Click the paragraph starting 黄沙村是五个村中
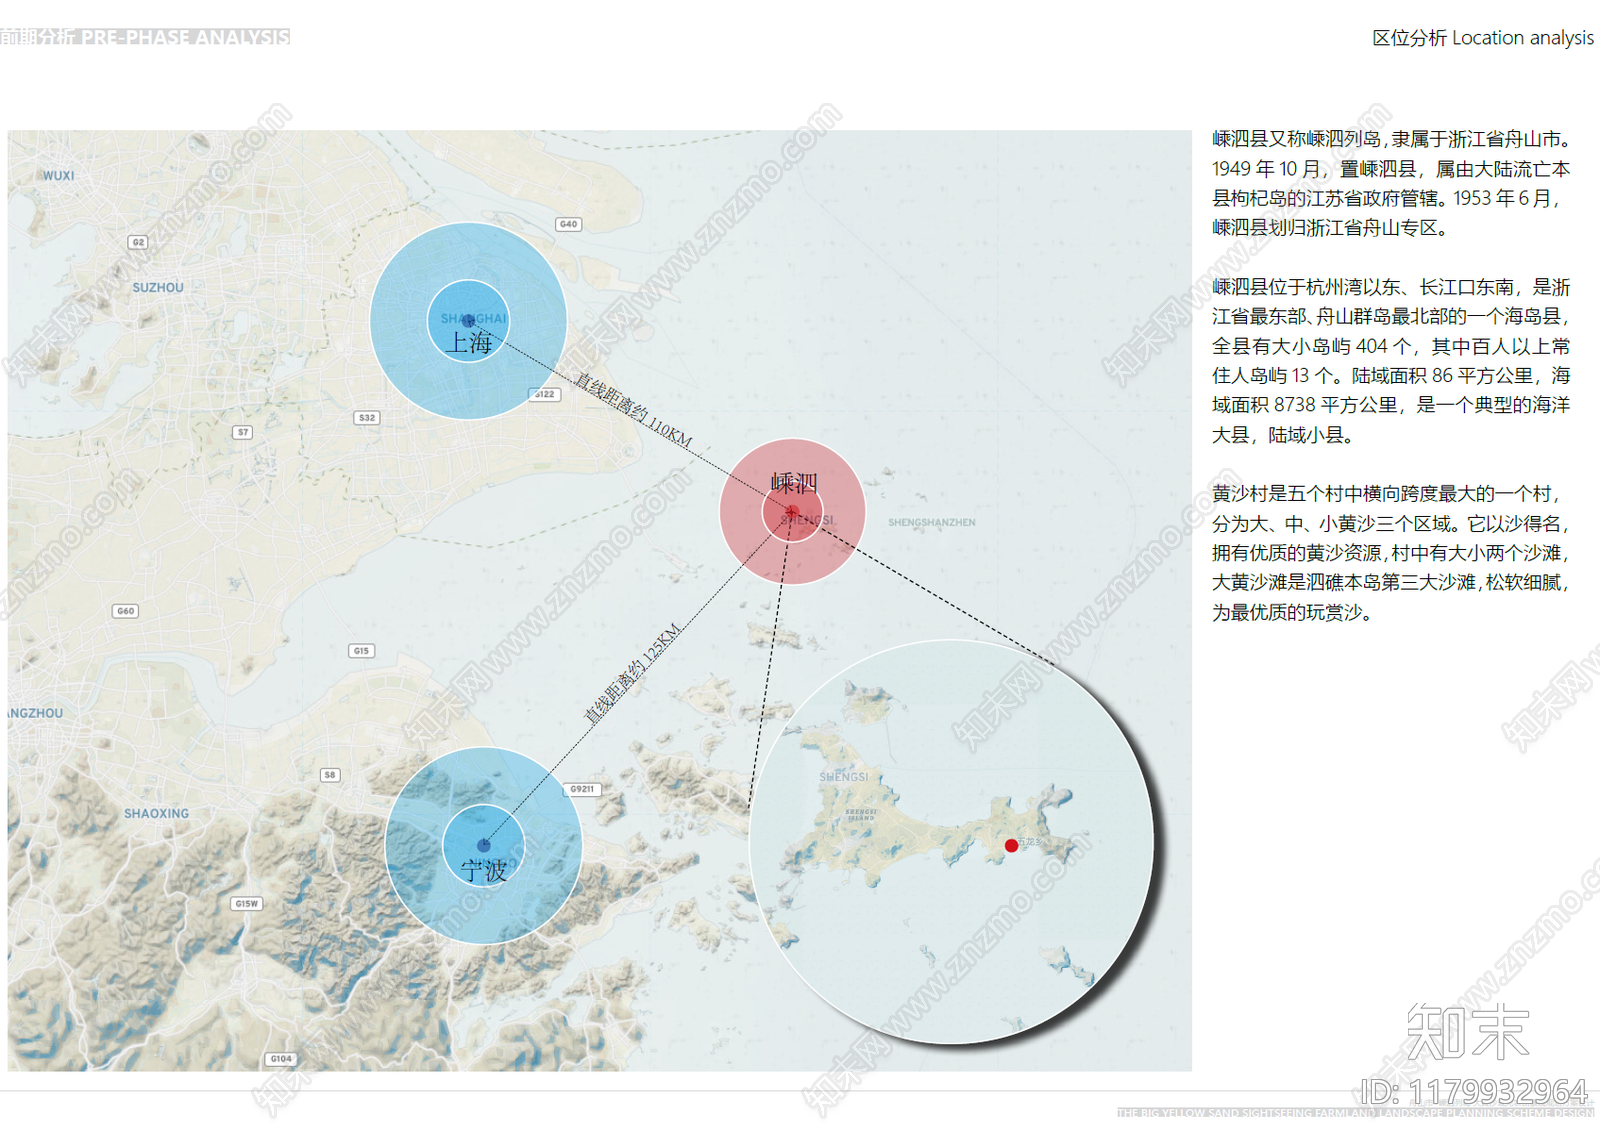The width and height of the screenshot is (1600, 1131). pos(1392,553)
